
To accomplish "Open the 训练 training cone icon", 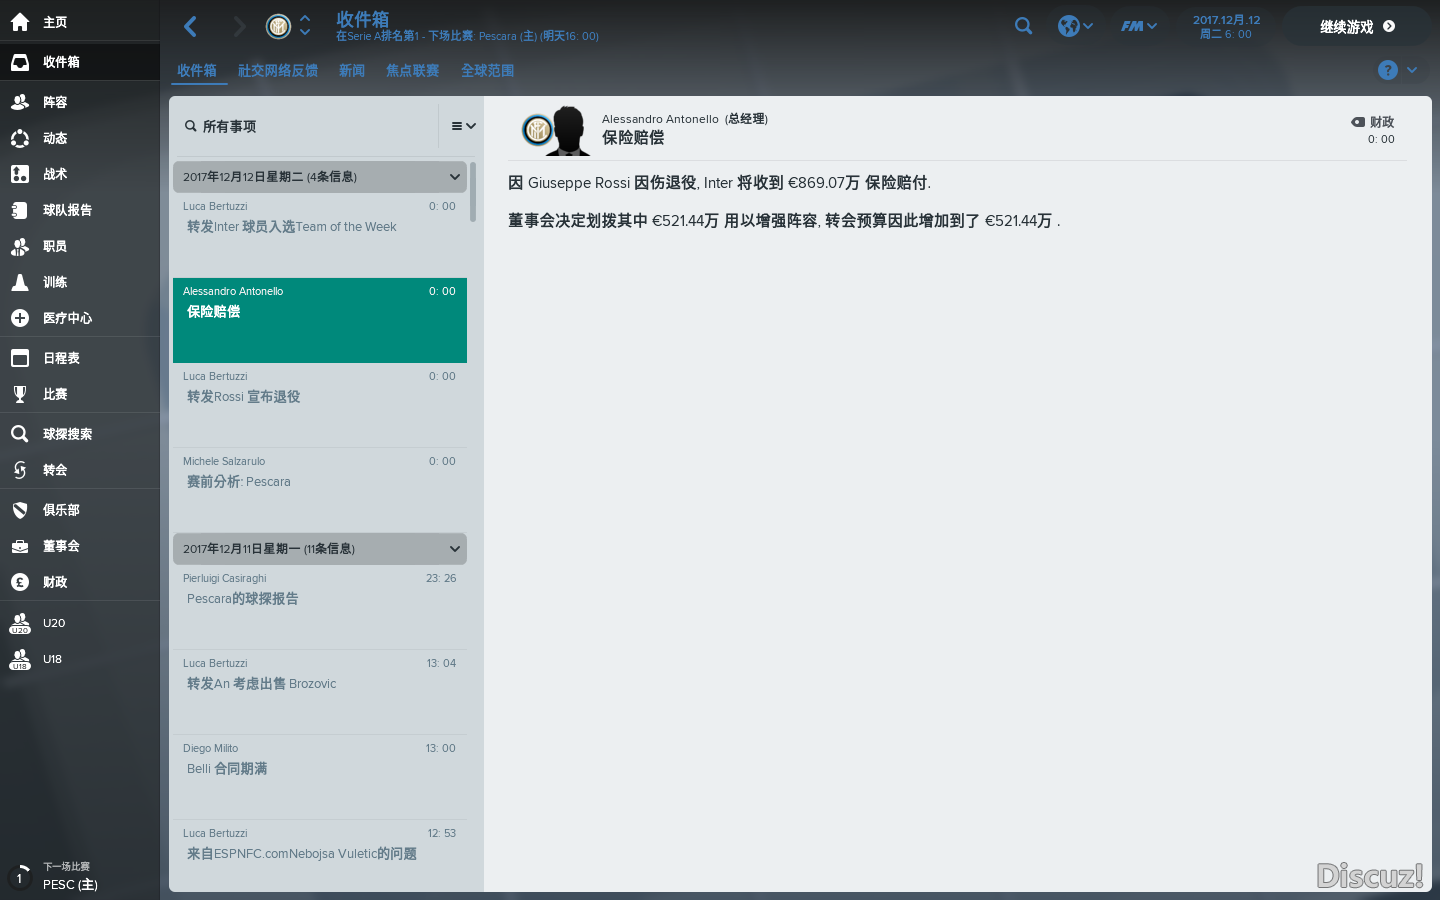I will [x=20, y=282].
